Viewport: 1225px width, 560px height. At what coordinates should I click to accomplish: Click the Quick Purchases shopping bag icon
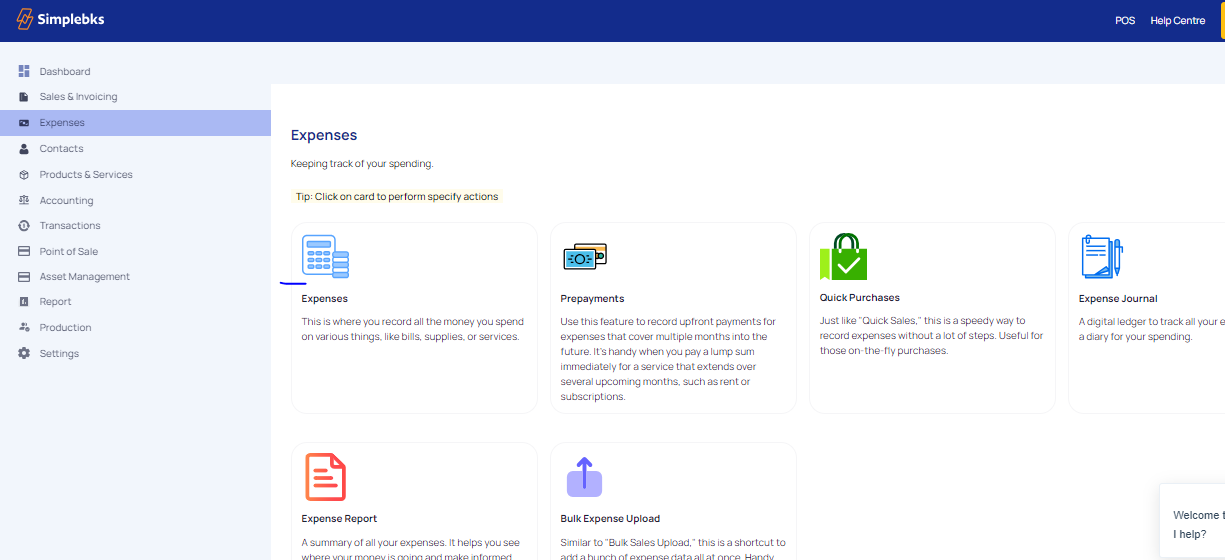coord(843,257)
